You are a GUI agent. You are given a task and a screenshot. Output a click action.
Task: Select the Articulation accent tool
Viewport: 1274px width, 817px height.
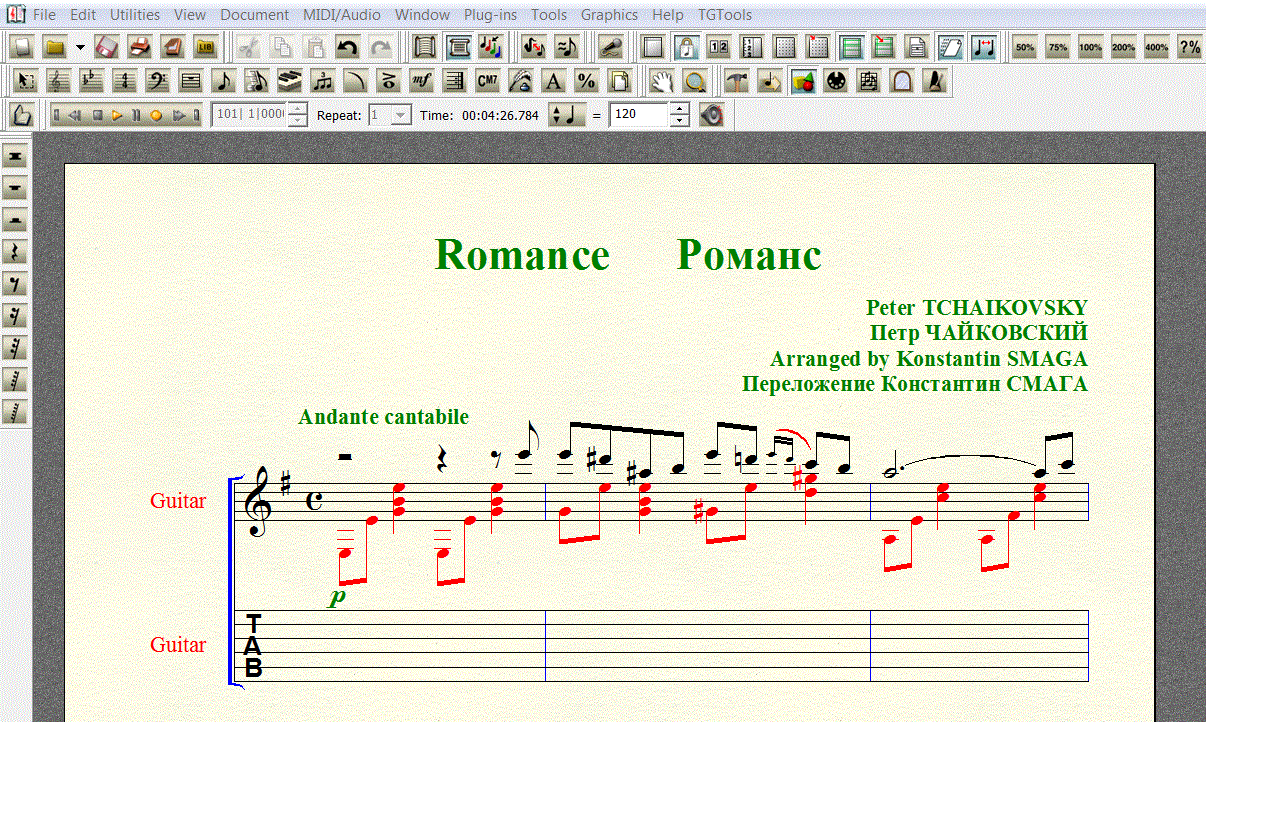(387, 81)
